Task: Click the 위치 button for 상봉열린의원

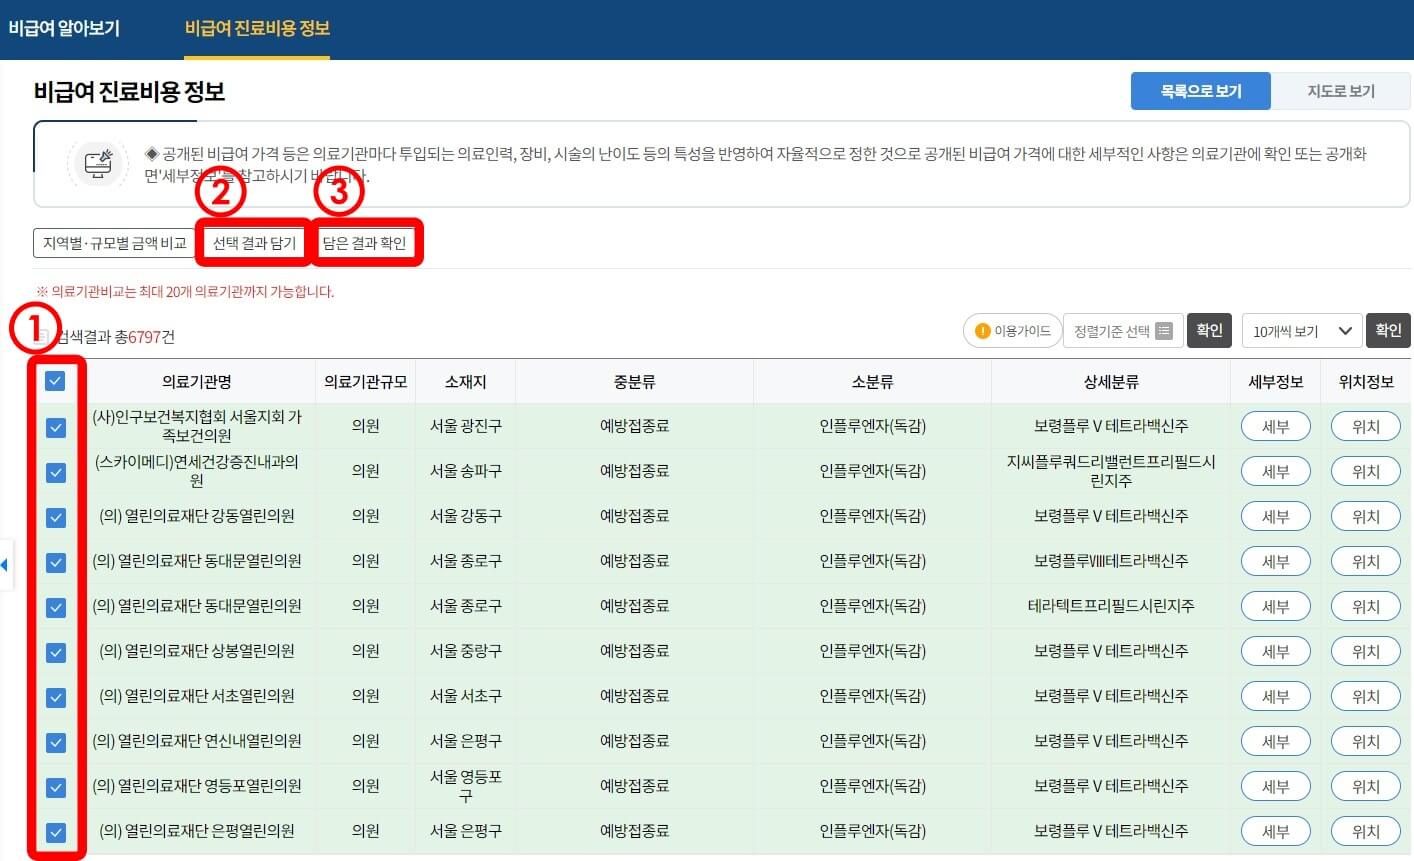Action: 1365,651
